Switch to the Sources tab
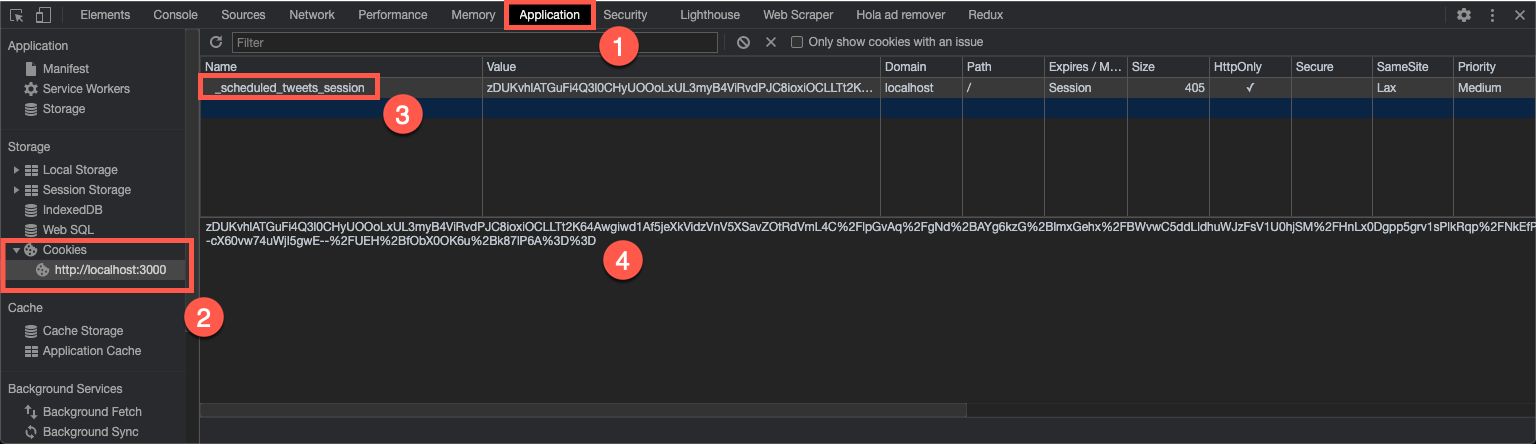 (x=243, y=15)
